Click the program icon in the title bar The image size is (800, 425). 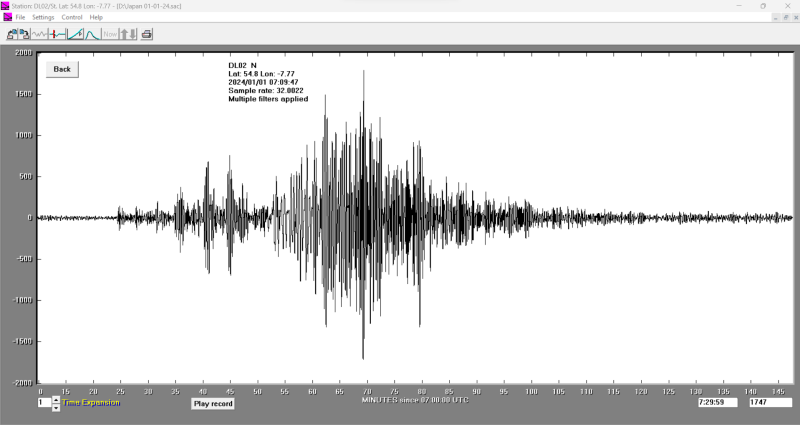tap(6, 6)
